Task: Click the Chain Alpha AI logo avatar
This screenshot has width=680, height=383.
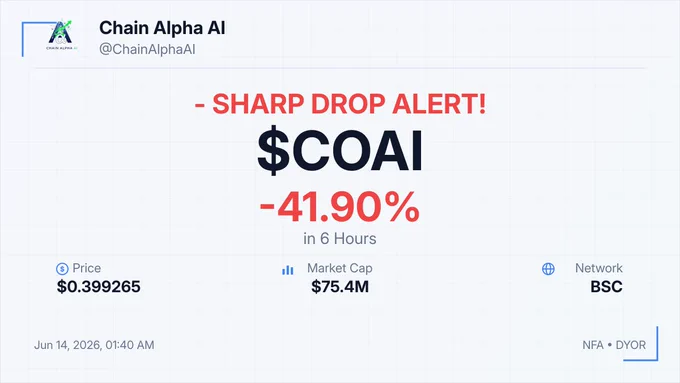Action: 61,36
